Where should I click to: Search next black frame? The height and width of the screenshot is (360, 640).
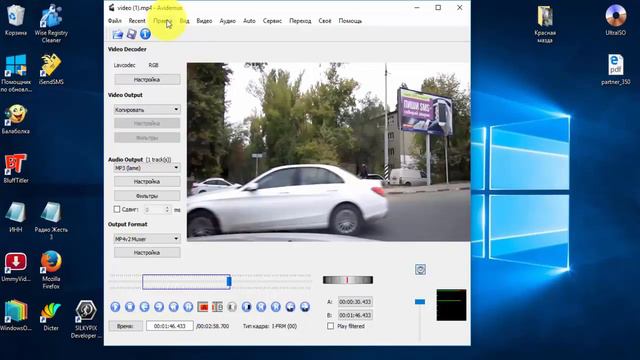click(x=247, y=307)
